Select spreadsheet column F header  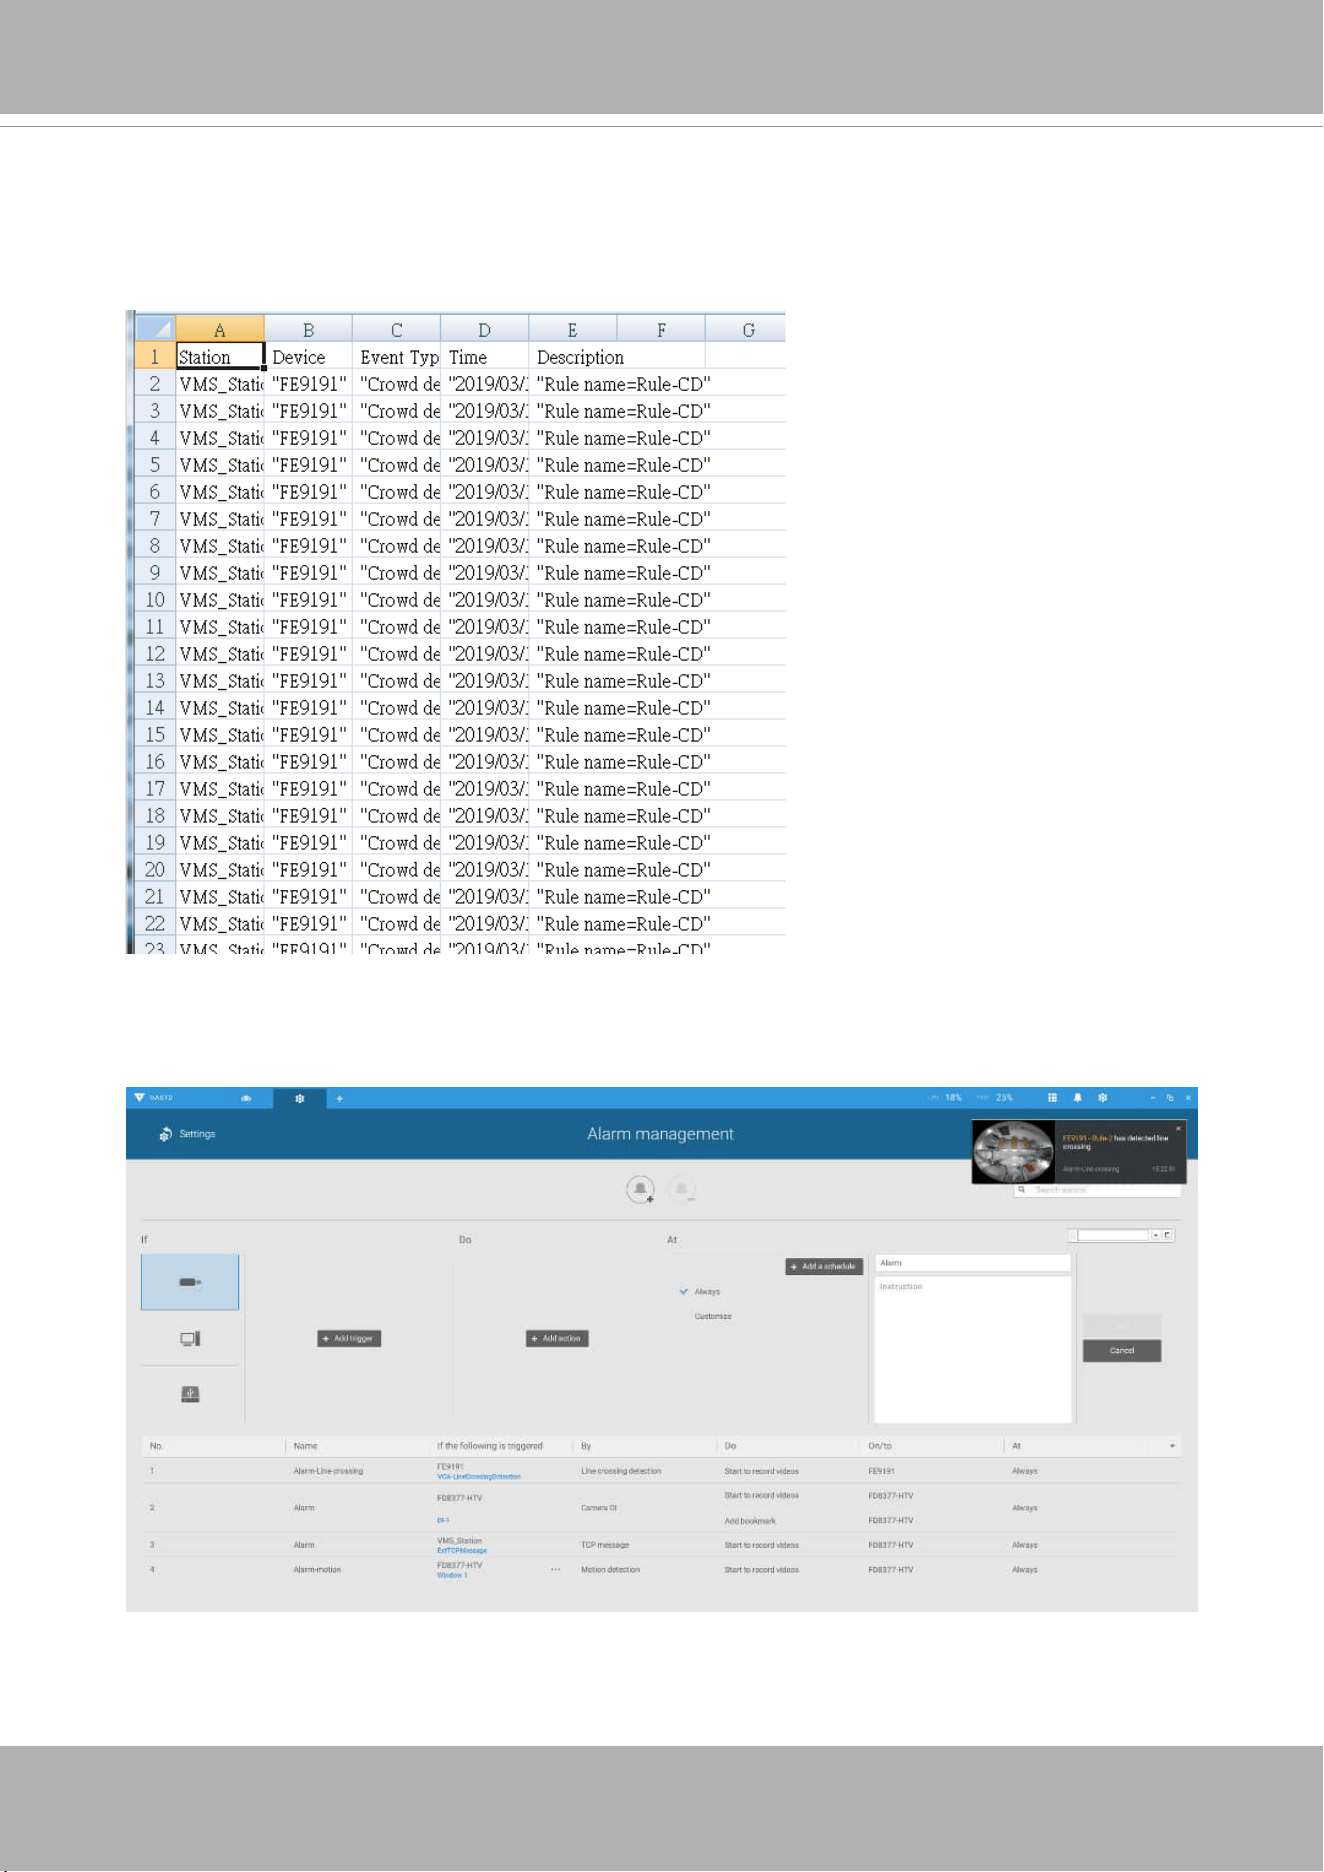tap(661, 329)
